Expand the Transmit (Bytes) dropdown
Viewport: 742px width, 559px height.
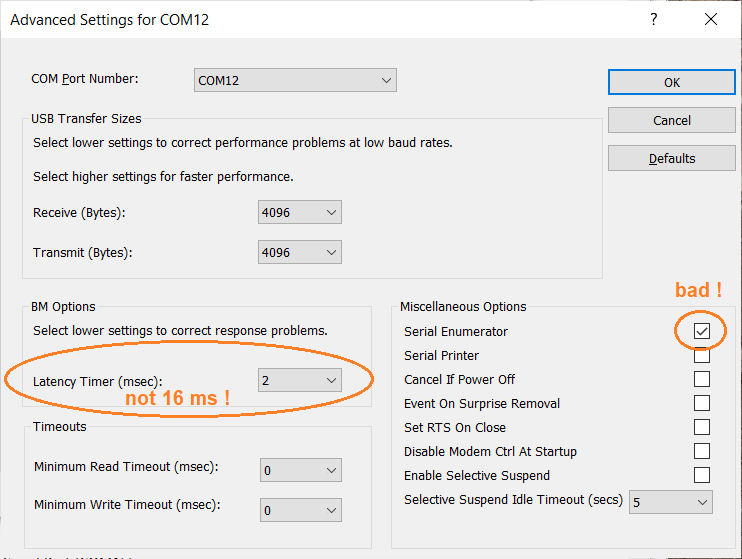pyautogui.click(x=300, y=252)
